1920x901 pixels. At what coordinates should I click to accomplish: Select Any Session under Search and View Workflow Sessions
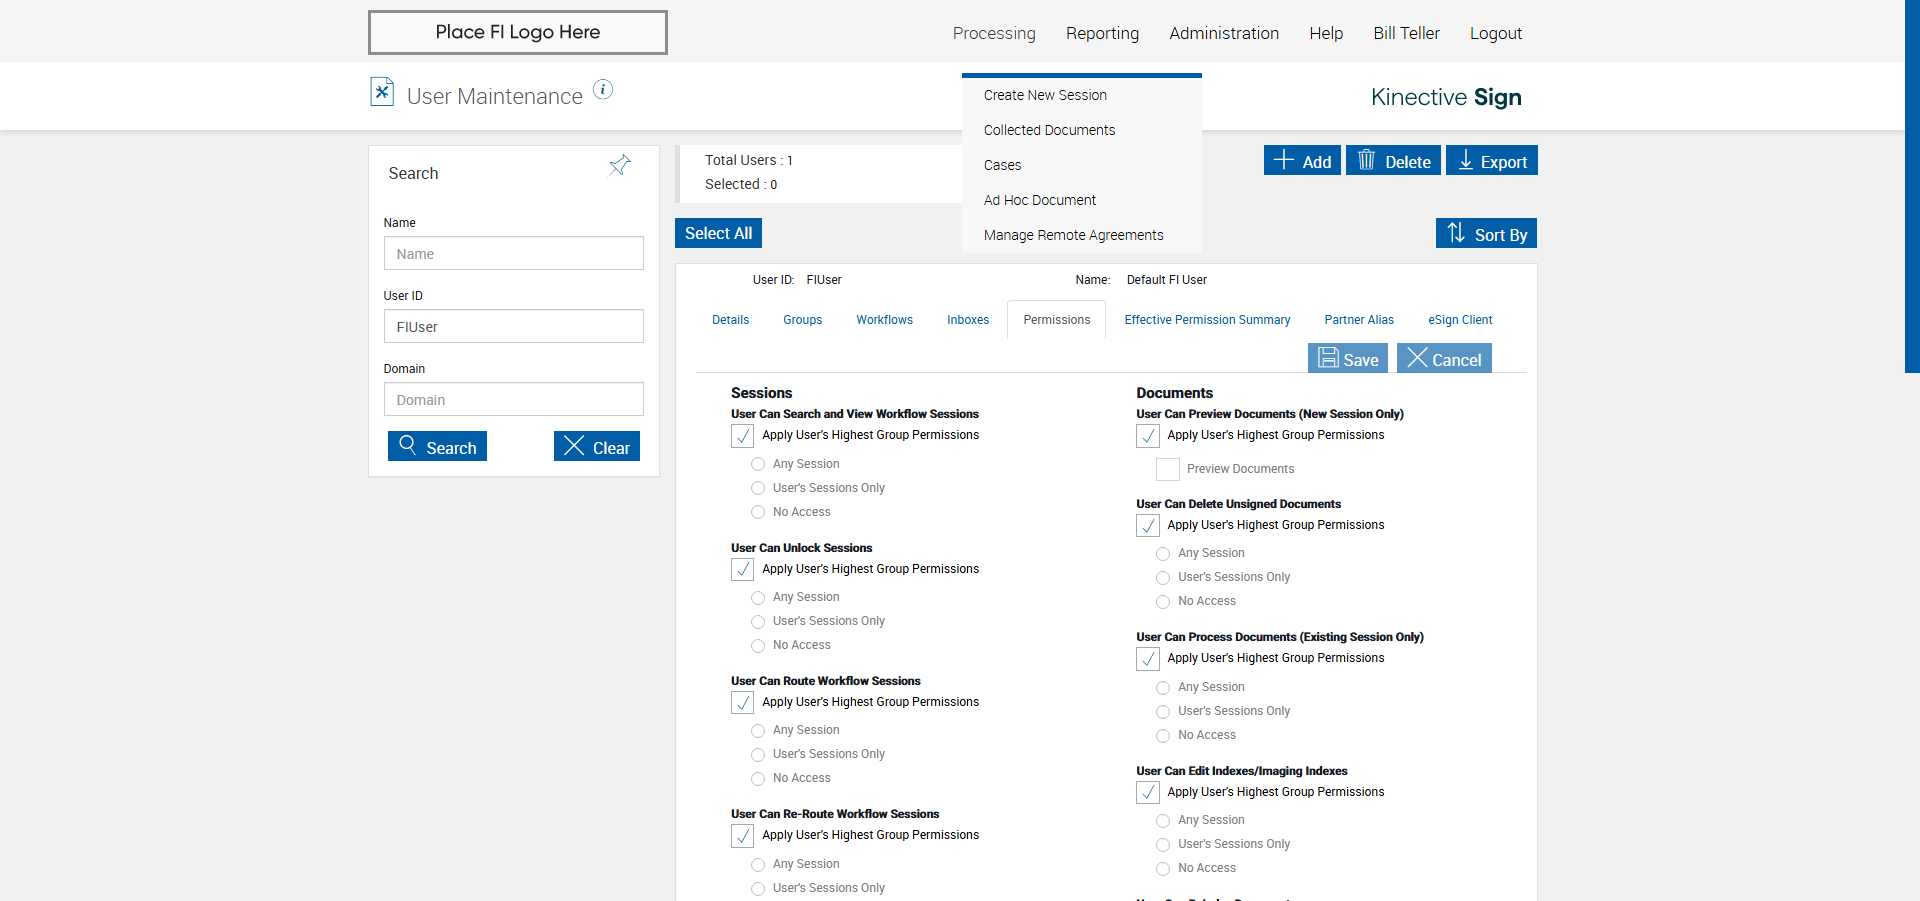pos(758,464)
